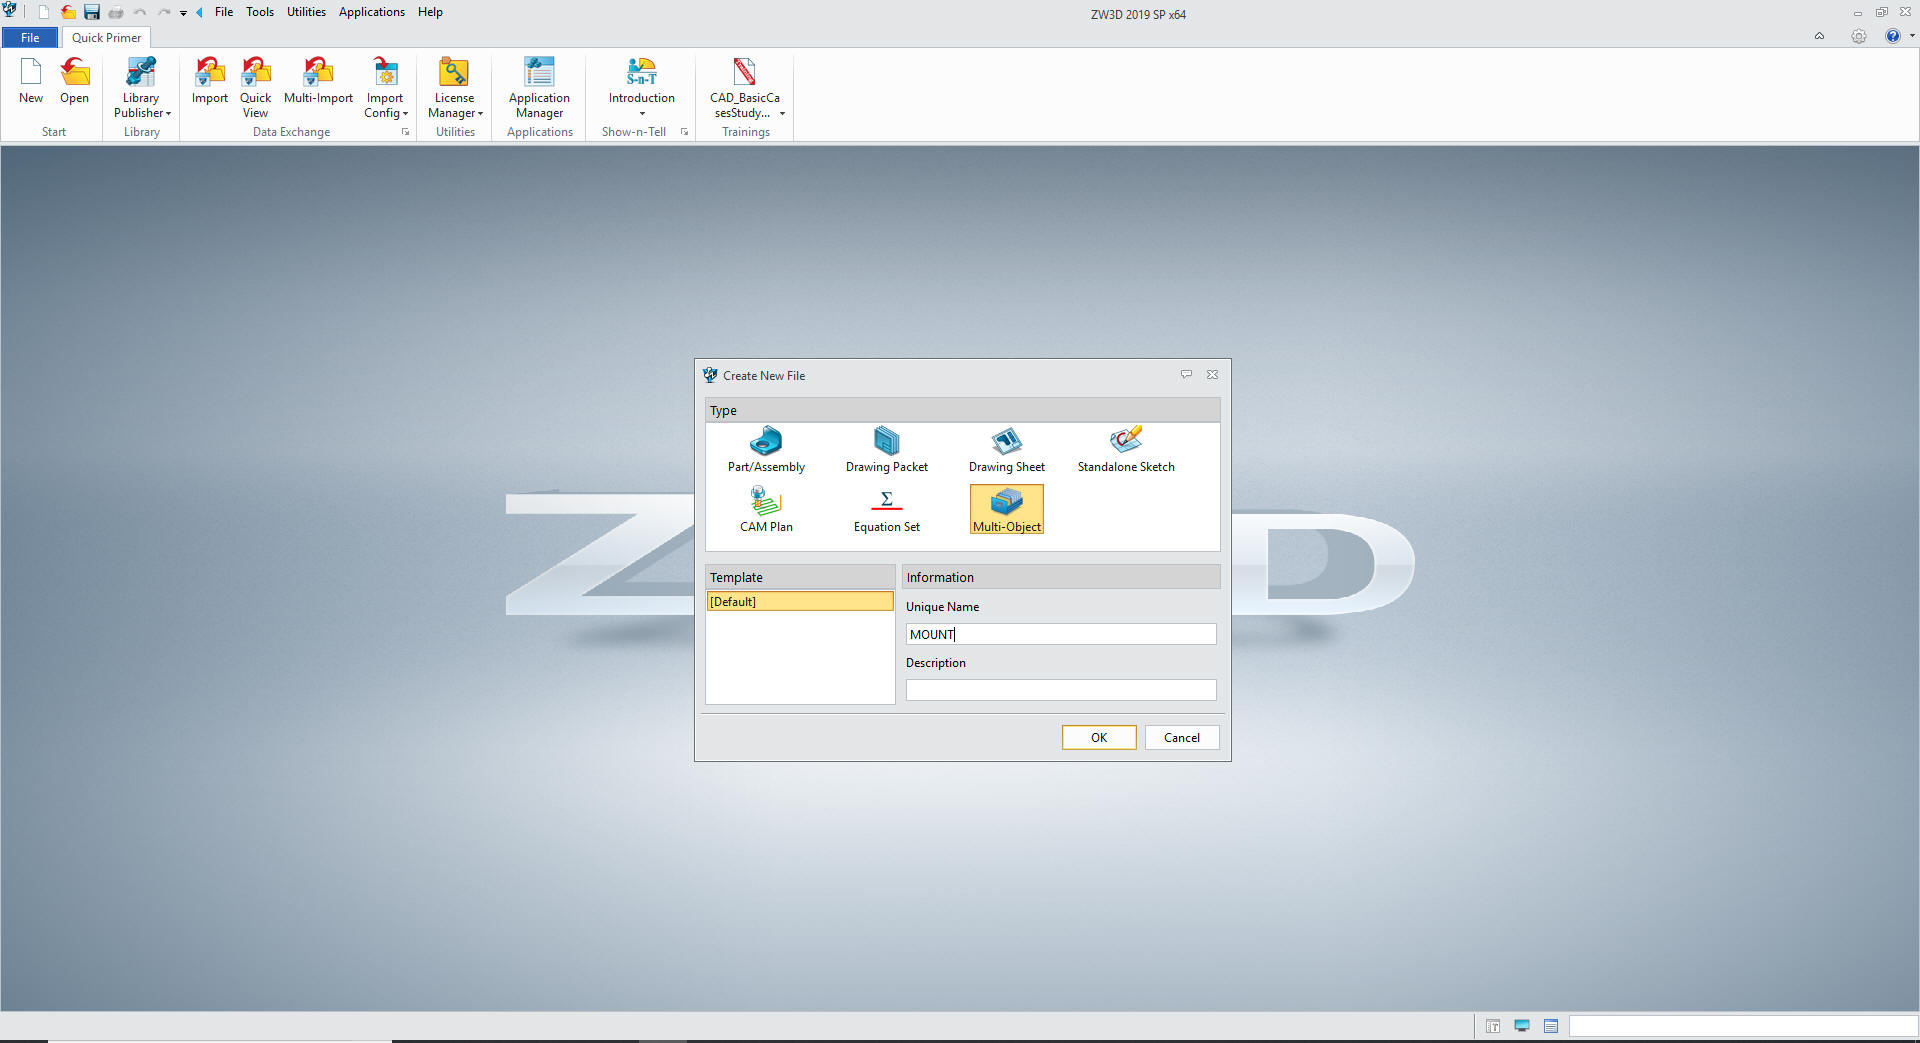The height and width of the screenshot is (1043, 1920).
Task: Open the Data Exchange group launcher
Action: [x=405, y=132]
